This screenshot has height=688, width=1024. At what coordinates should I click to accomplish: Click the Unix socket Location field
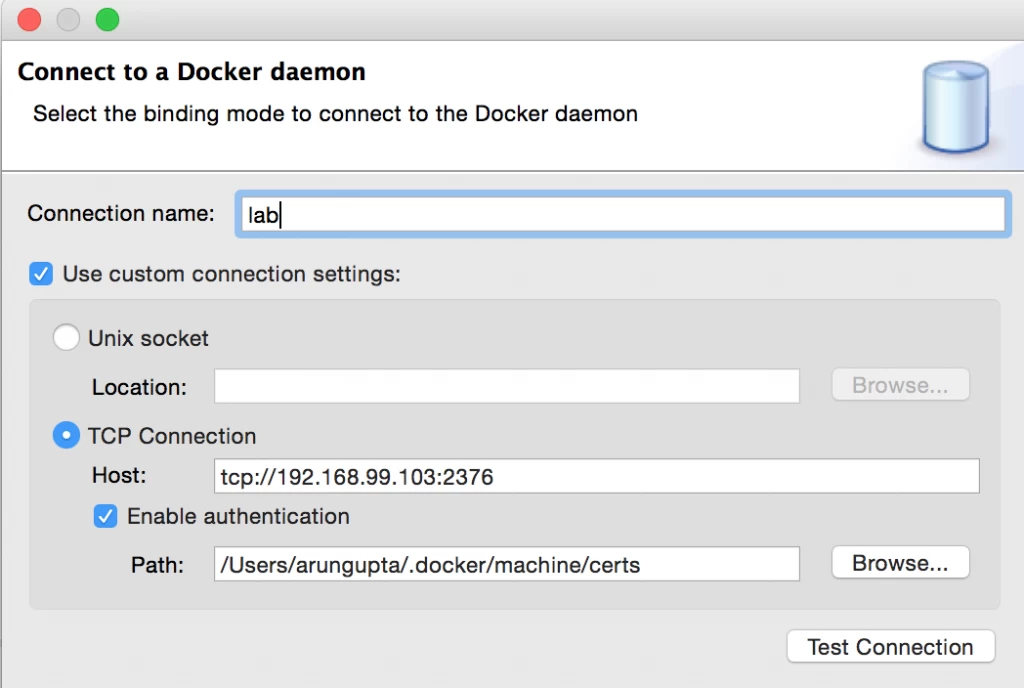tap(507, 386)
